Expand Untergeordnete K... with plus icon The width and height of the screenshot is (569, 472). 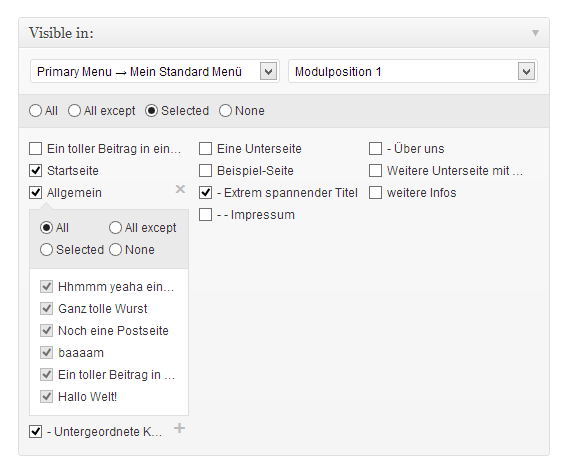coord(179,428)
